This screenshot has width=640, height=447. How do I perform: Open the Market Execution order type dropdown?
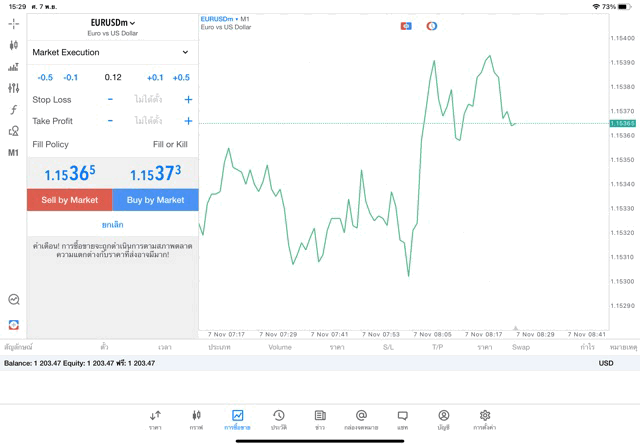[110, 52]
